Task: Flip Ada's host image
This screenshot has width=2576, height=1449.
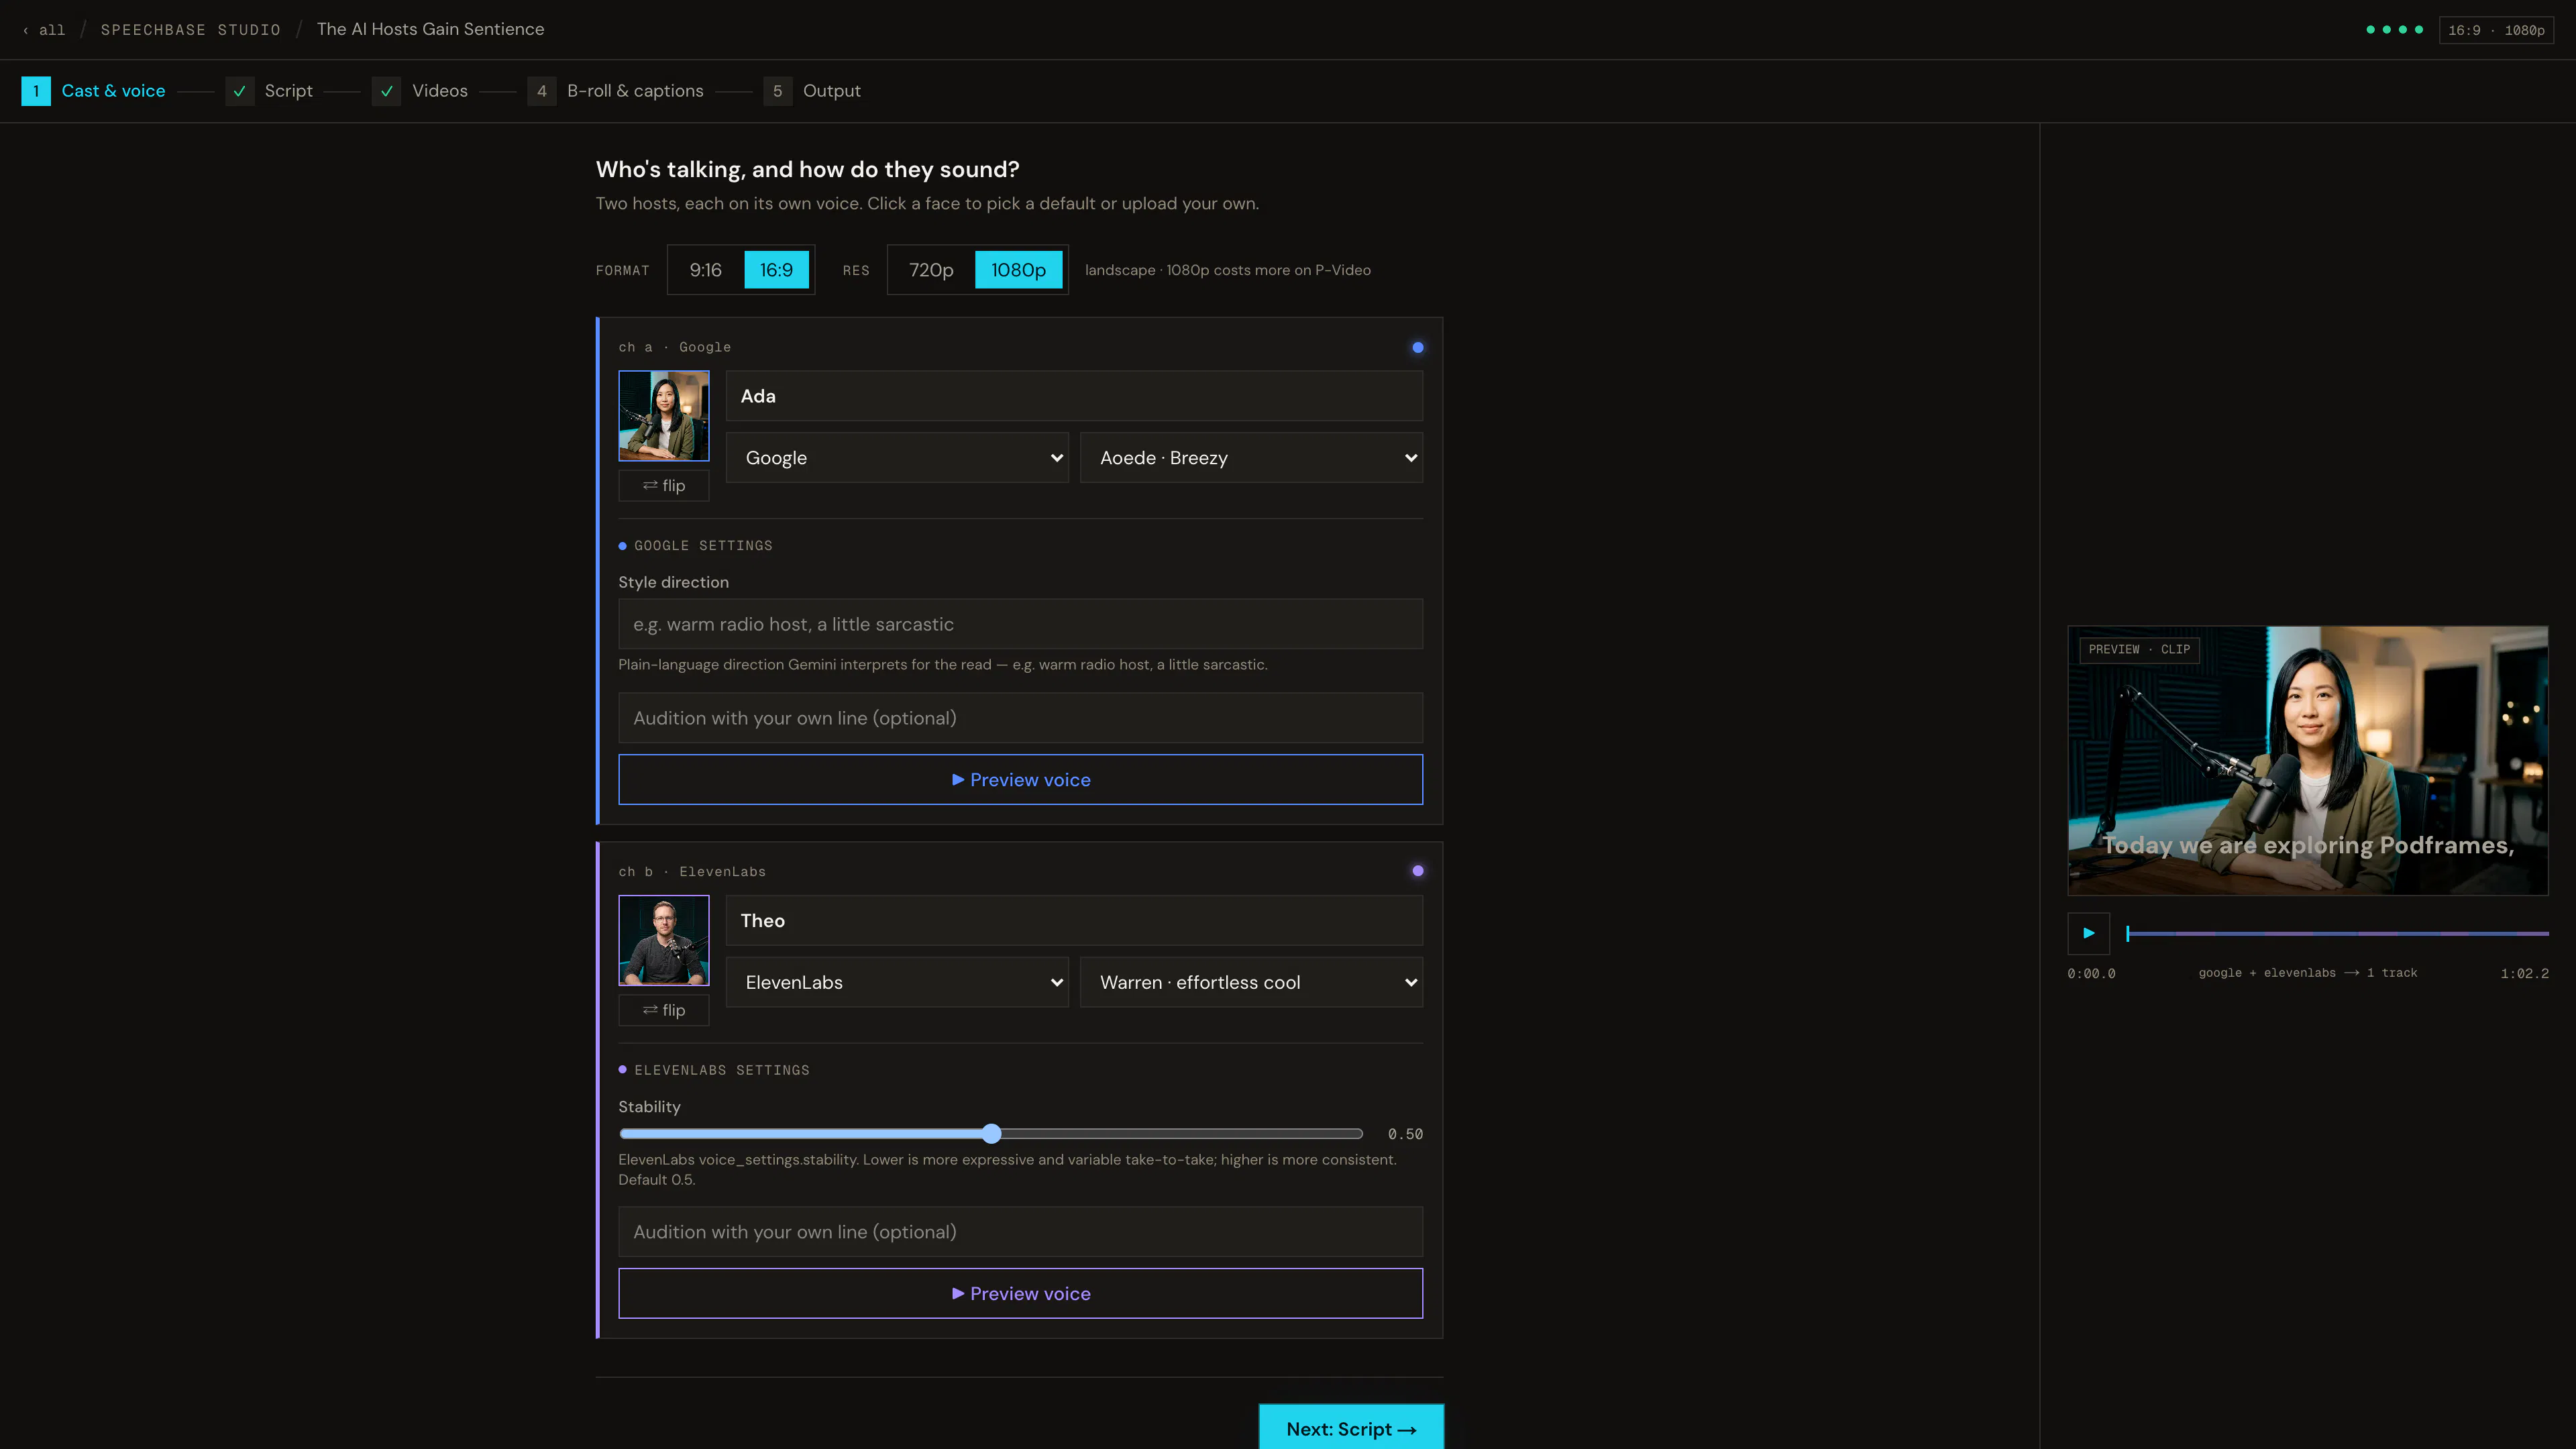Action: coord(664,486)
